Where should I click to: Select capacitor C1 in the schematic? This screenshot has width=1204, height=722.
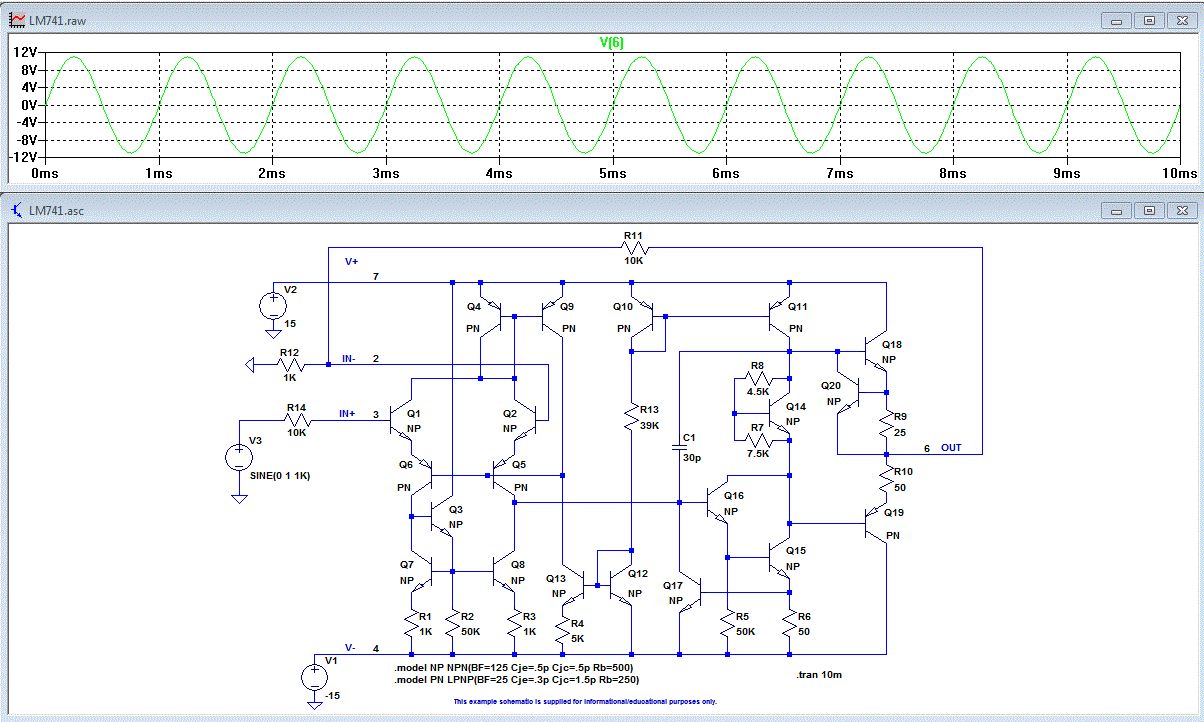point(679,449)
